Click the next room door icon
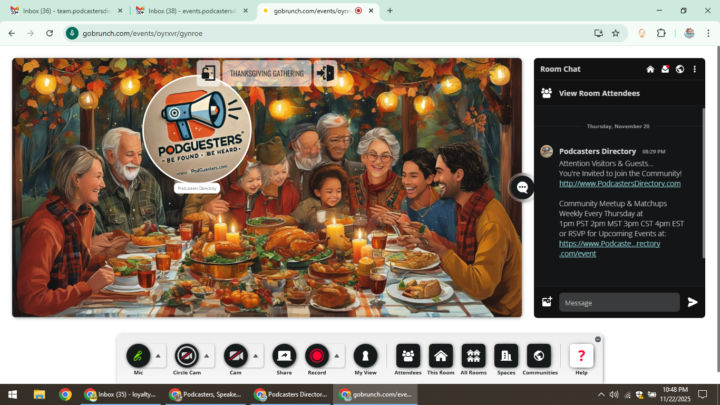 325,73
